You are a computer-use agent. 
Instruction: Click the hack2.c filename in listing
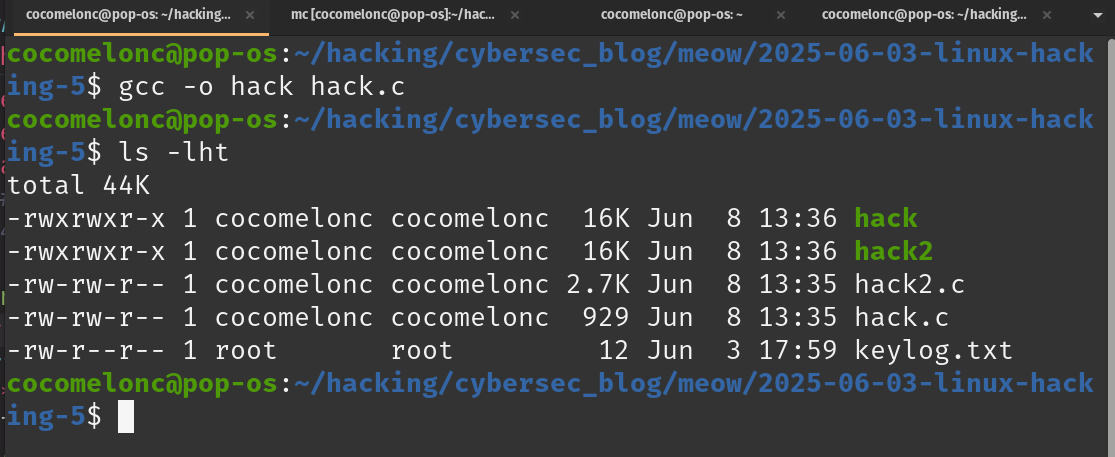(x=909, y=285)
